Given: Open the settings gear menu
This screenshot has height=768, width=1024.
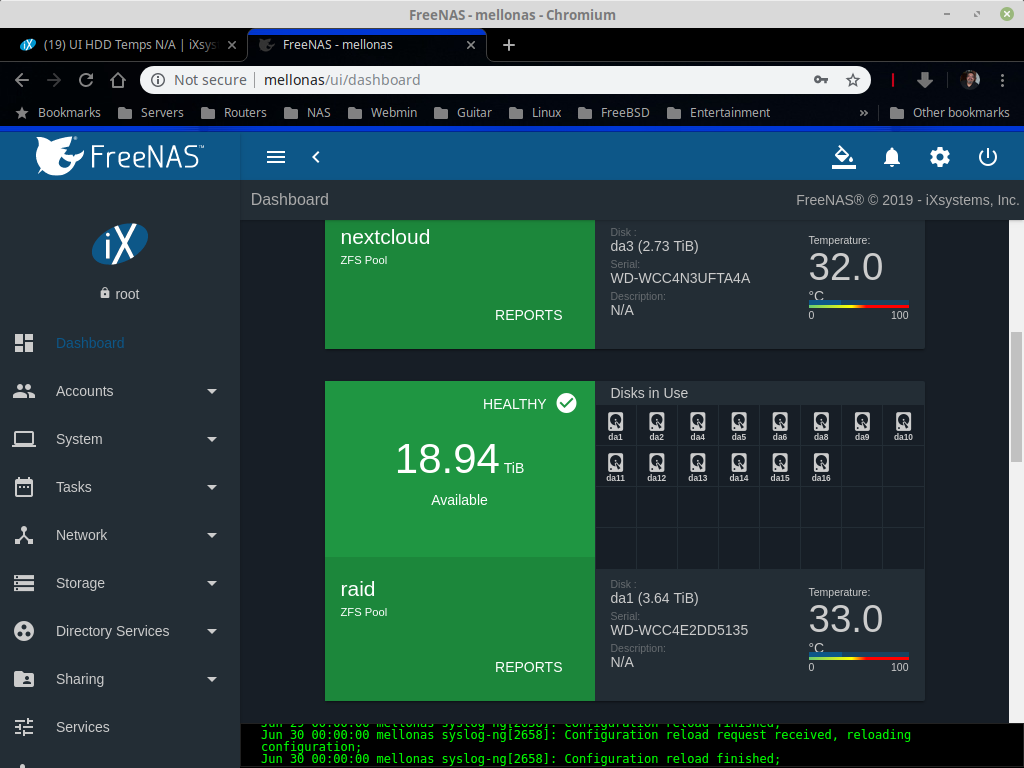Looking at the screenshot, I should (x=940, y=157).
